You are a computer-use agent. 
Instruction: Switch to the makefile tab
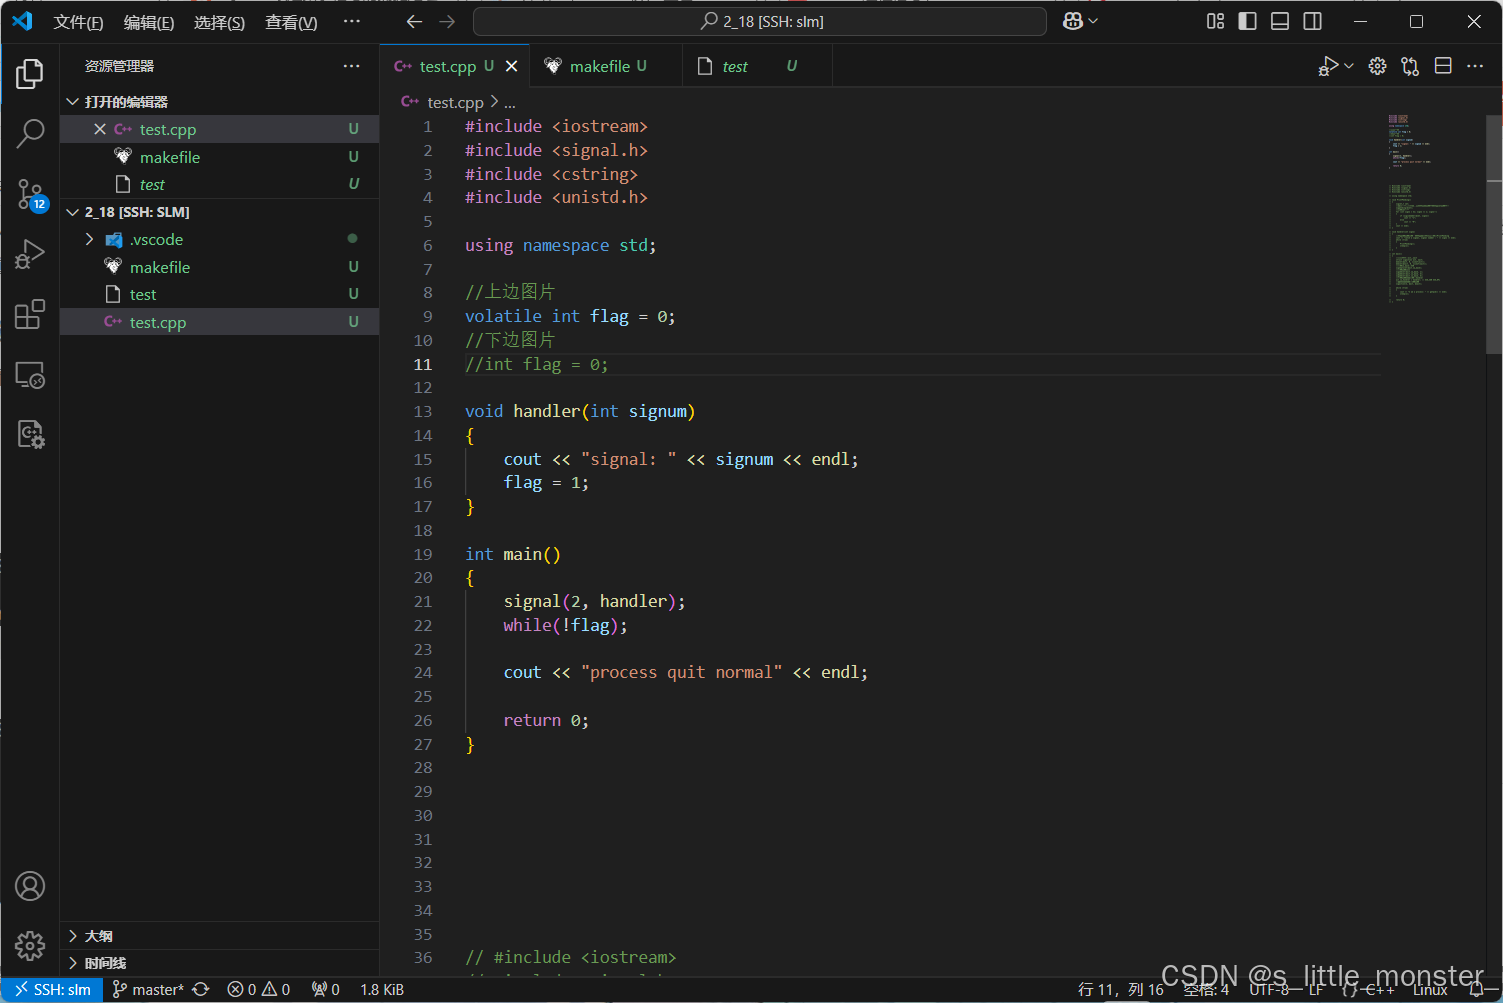click(599, 66)
